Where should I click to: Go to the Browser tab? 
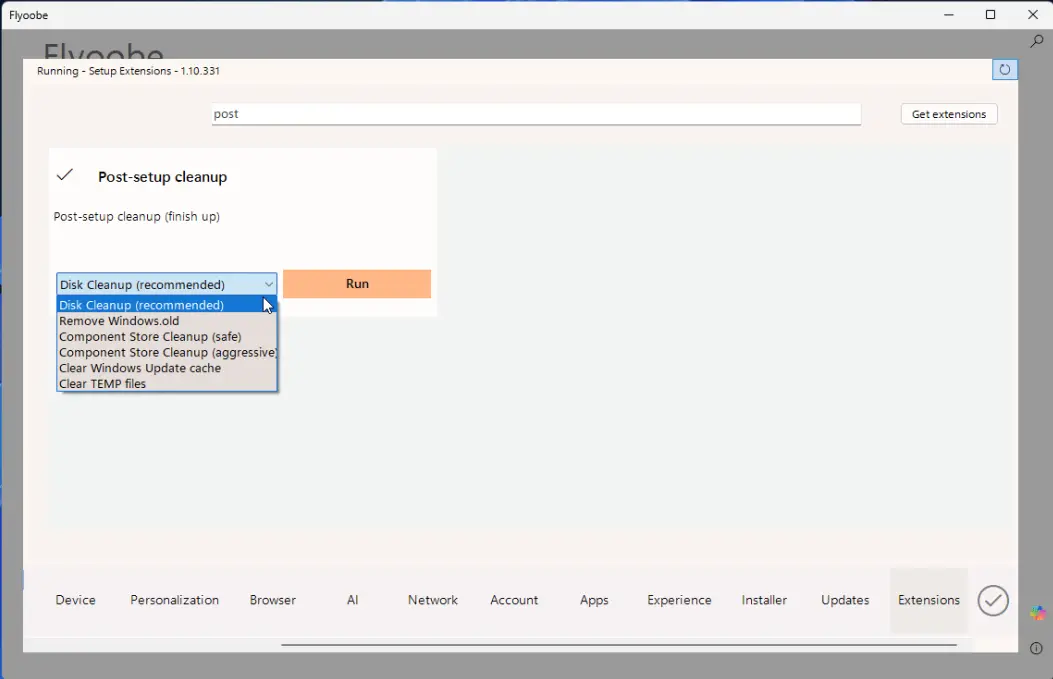click(273, 600)
